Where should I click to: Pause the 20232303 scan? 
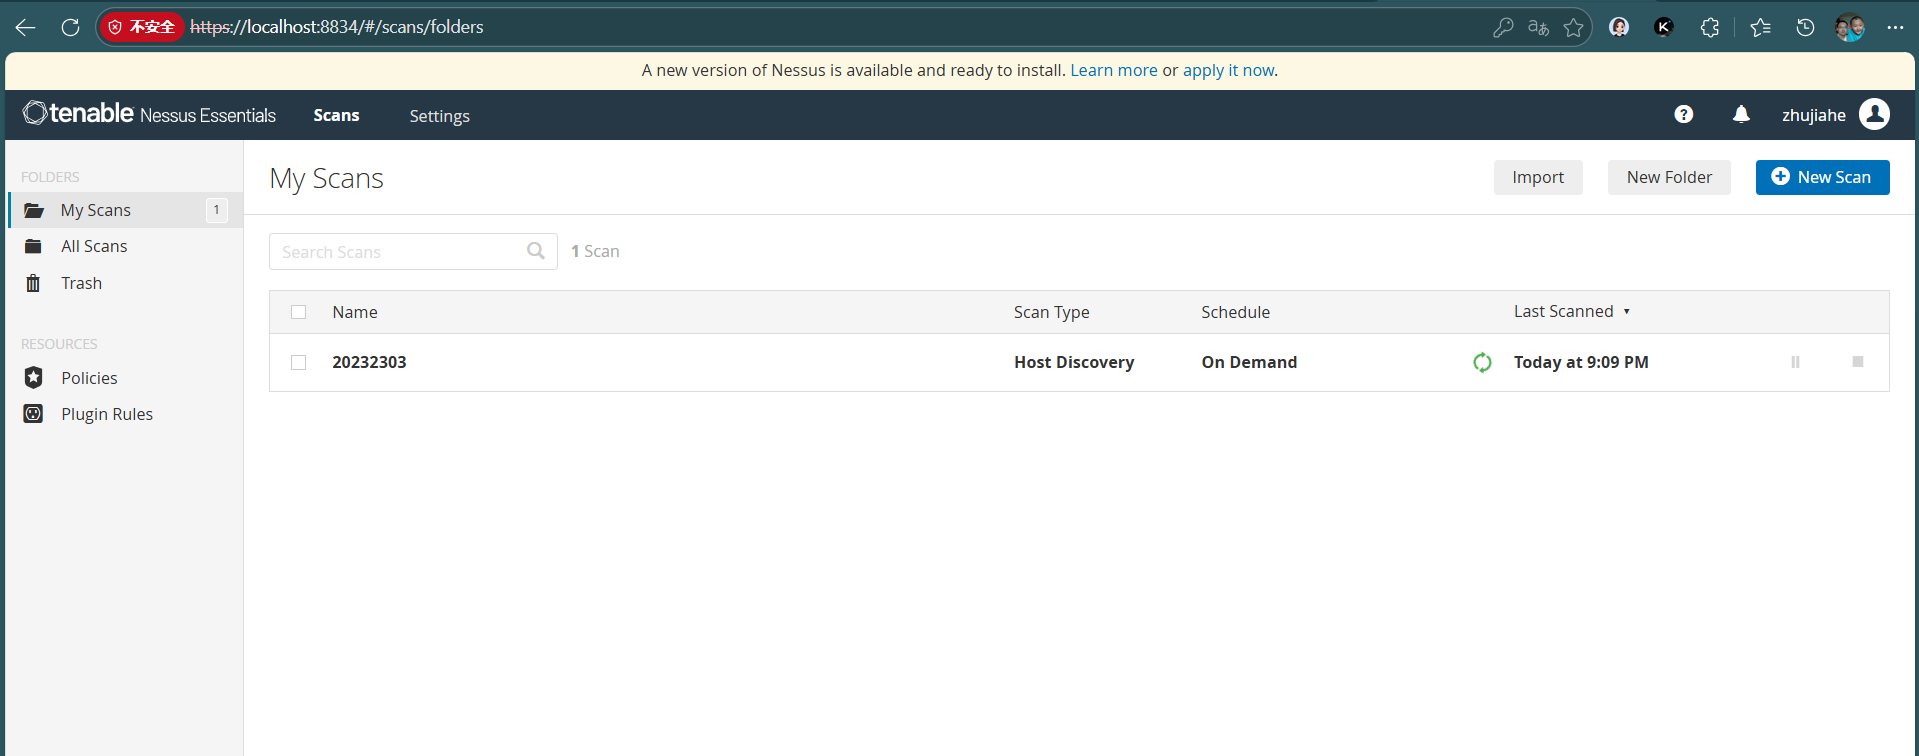[1795, 362]
